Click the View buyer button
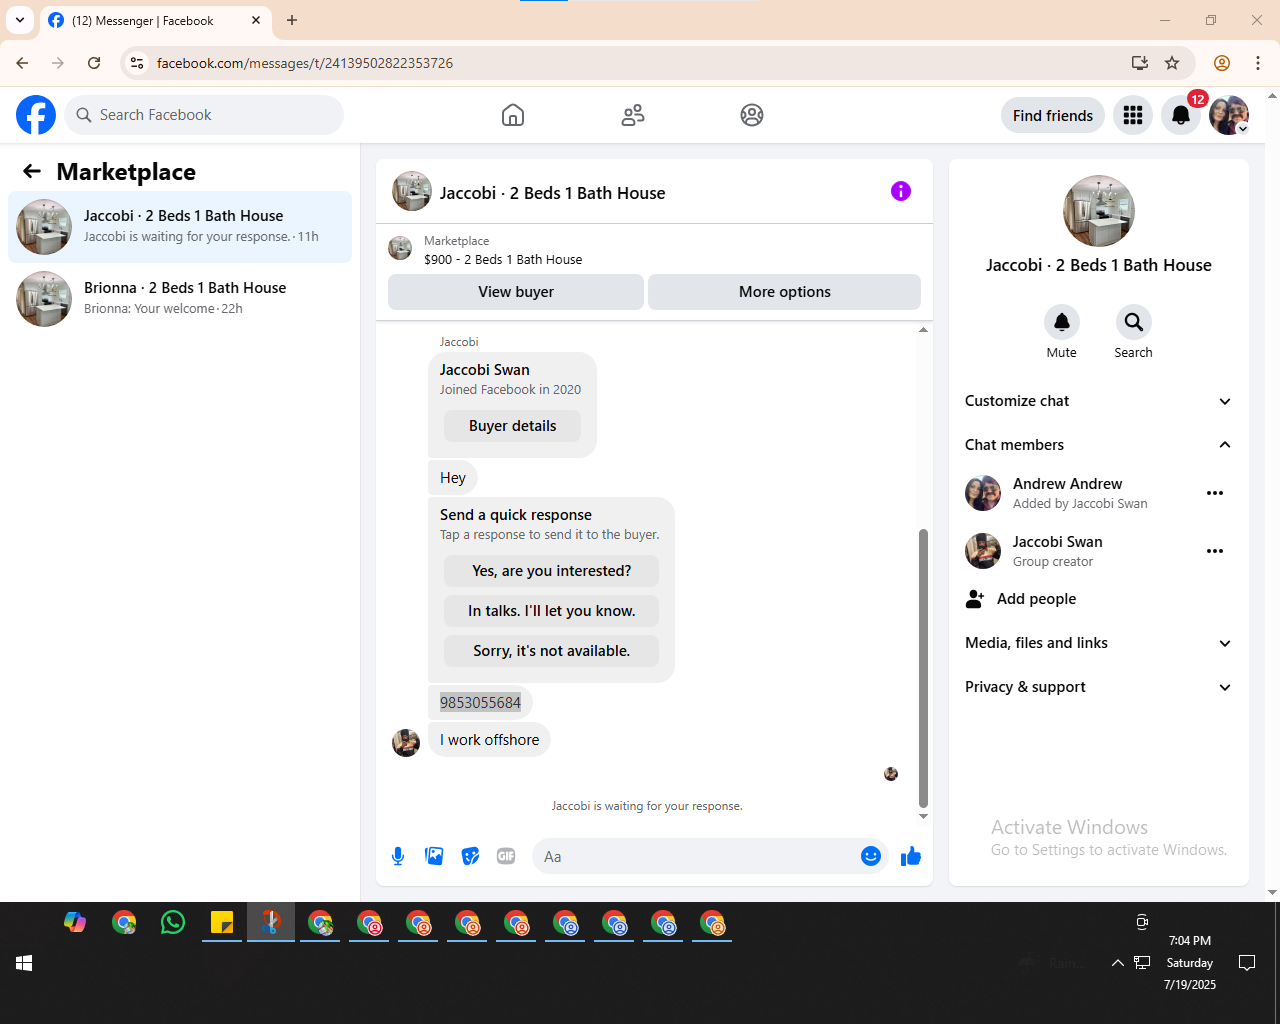The height and width of the screenshot is (1024, 1280). tap(516, 292)
